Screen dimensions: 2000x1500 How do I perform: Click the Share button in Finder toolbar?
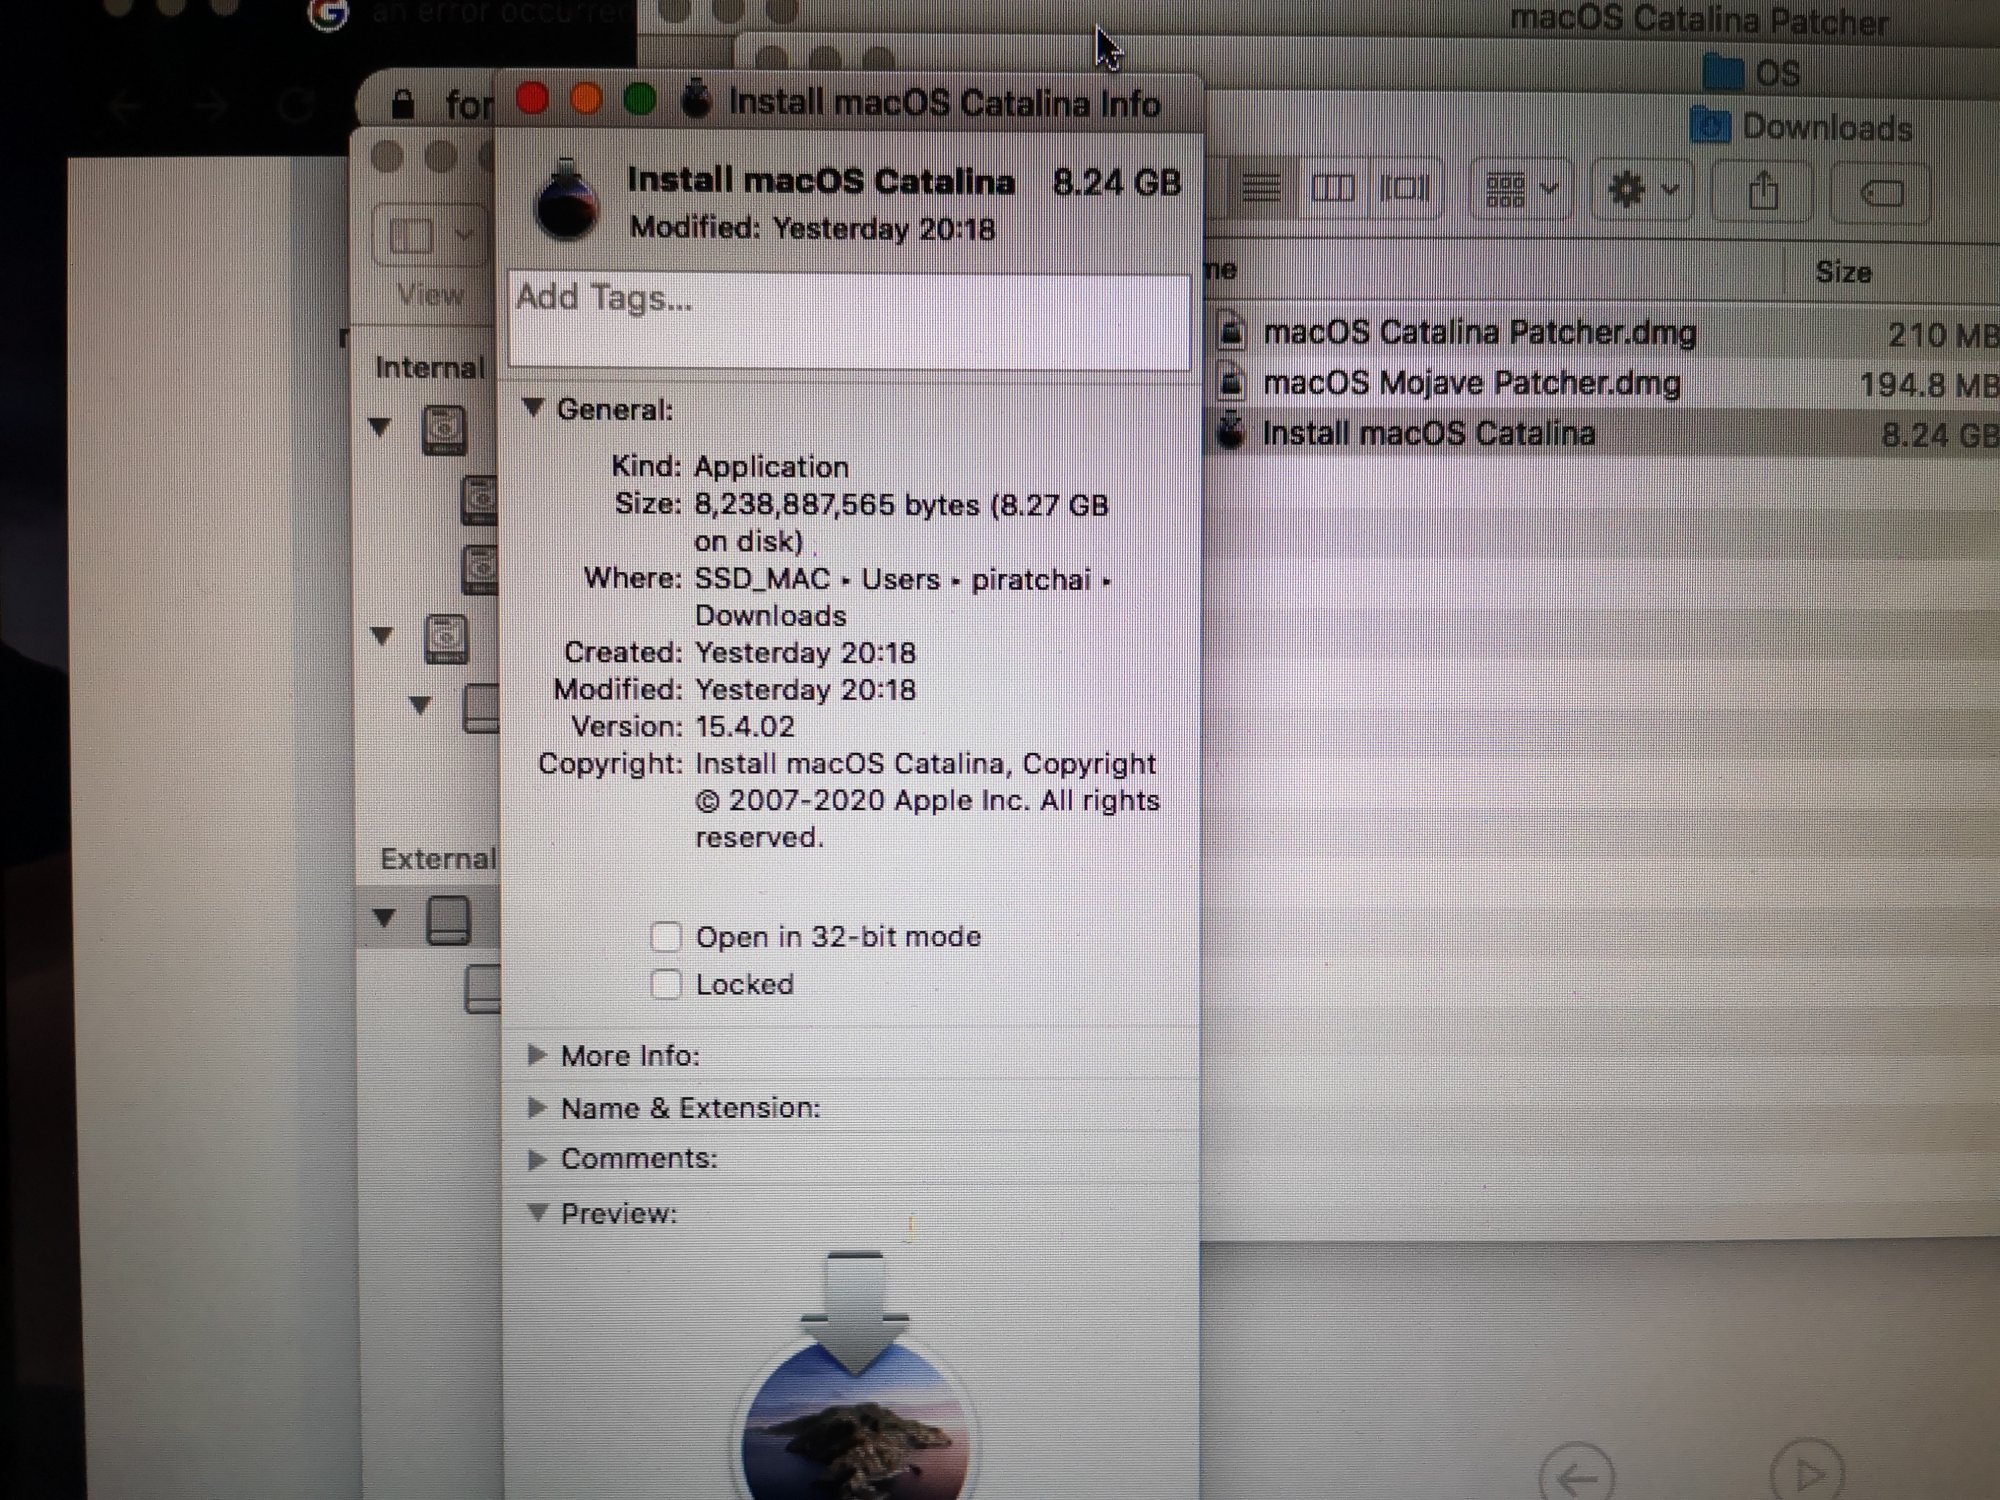[x=1763, y=190]
